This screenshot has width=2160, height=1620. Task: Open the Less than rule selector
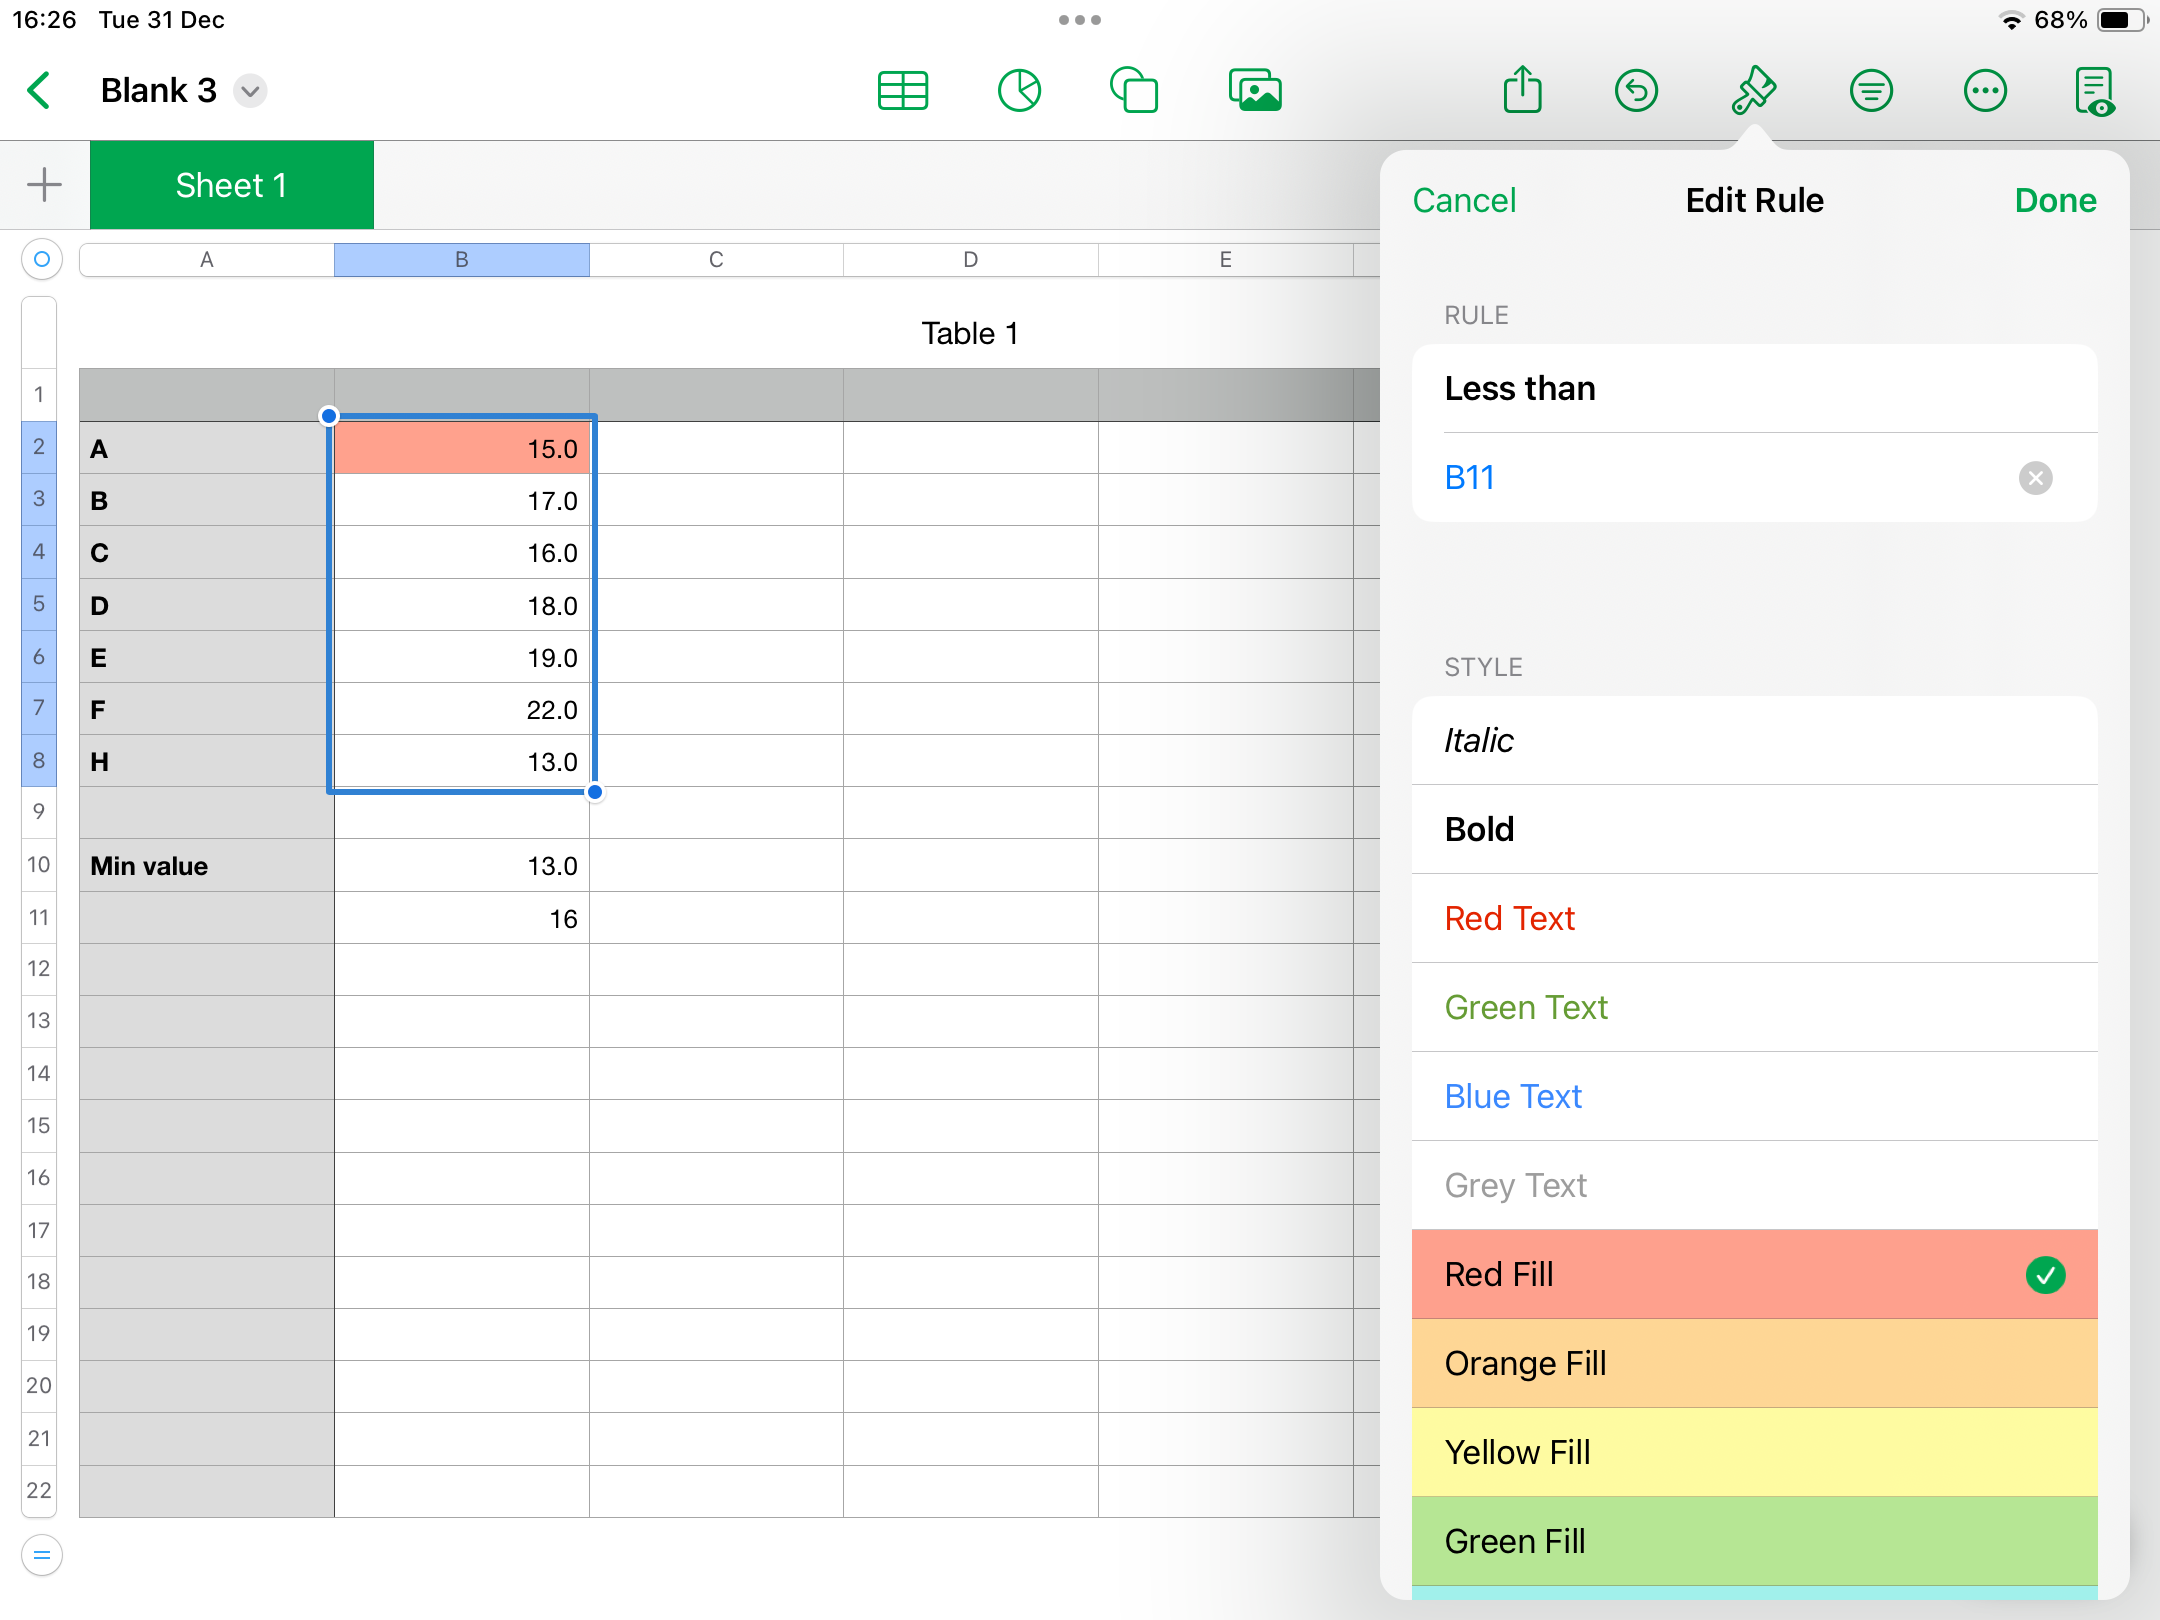(1754, 388)
